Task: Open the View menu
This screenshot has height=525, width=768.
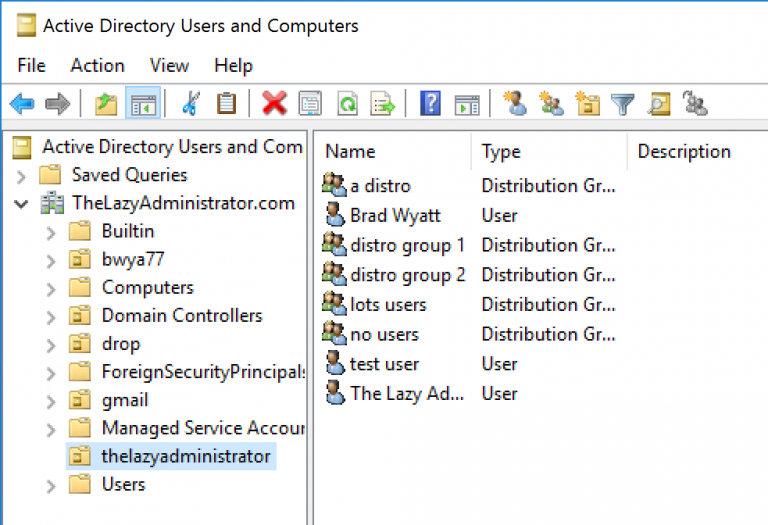Action: [x=169, y=65]
